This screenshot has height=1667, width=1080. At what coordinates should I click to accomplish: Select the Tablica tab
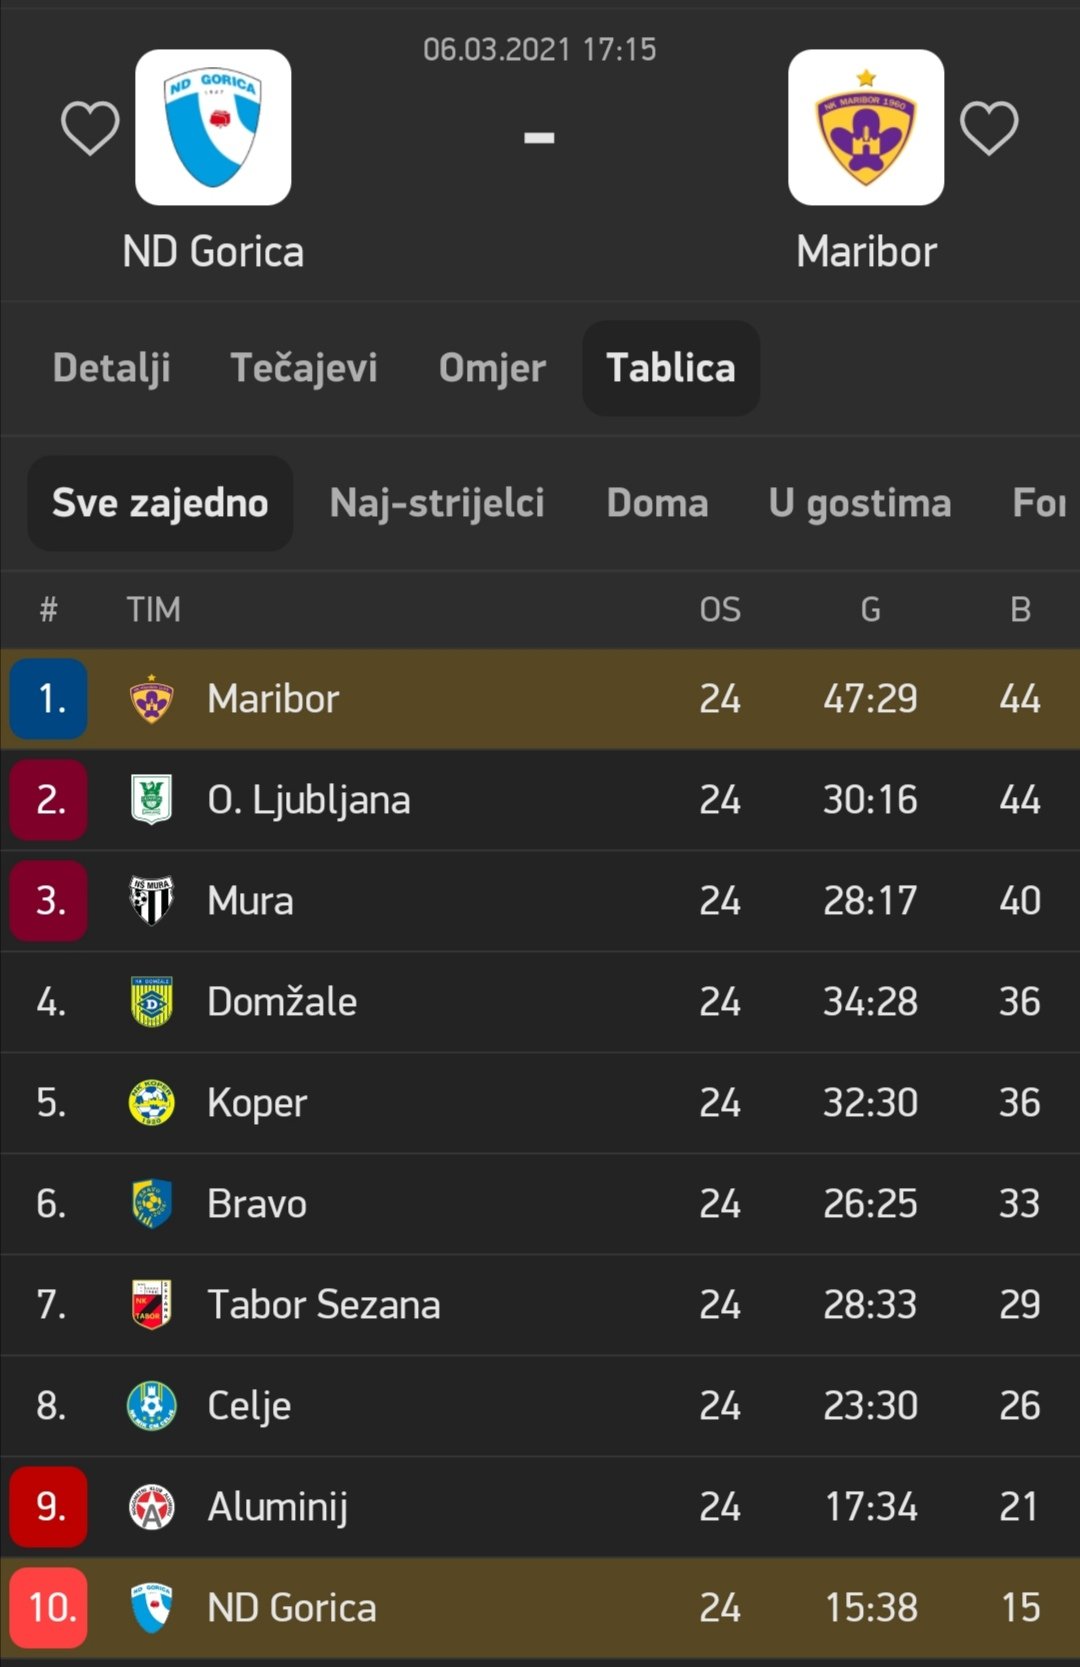click(670, 368)
